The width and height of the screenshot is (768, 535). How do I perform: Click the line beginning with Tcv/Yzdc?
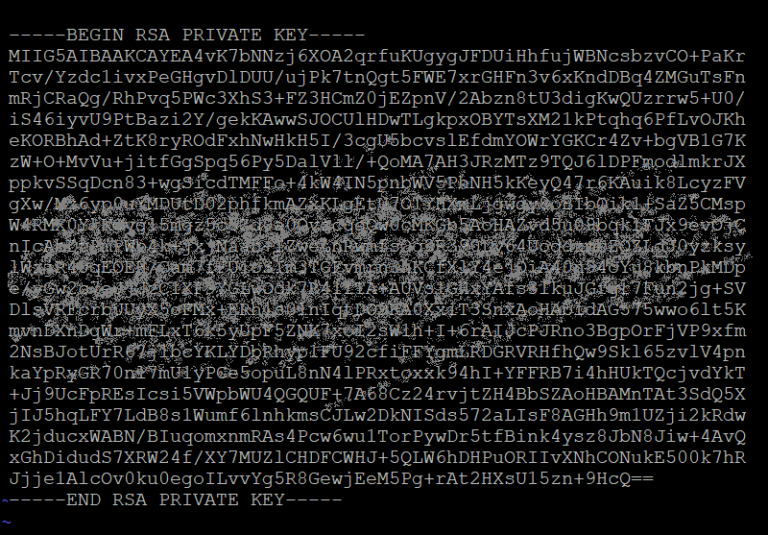(x=377, y=77)
